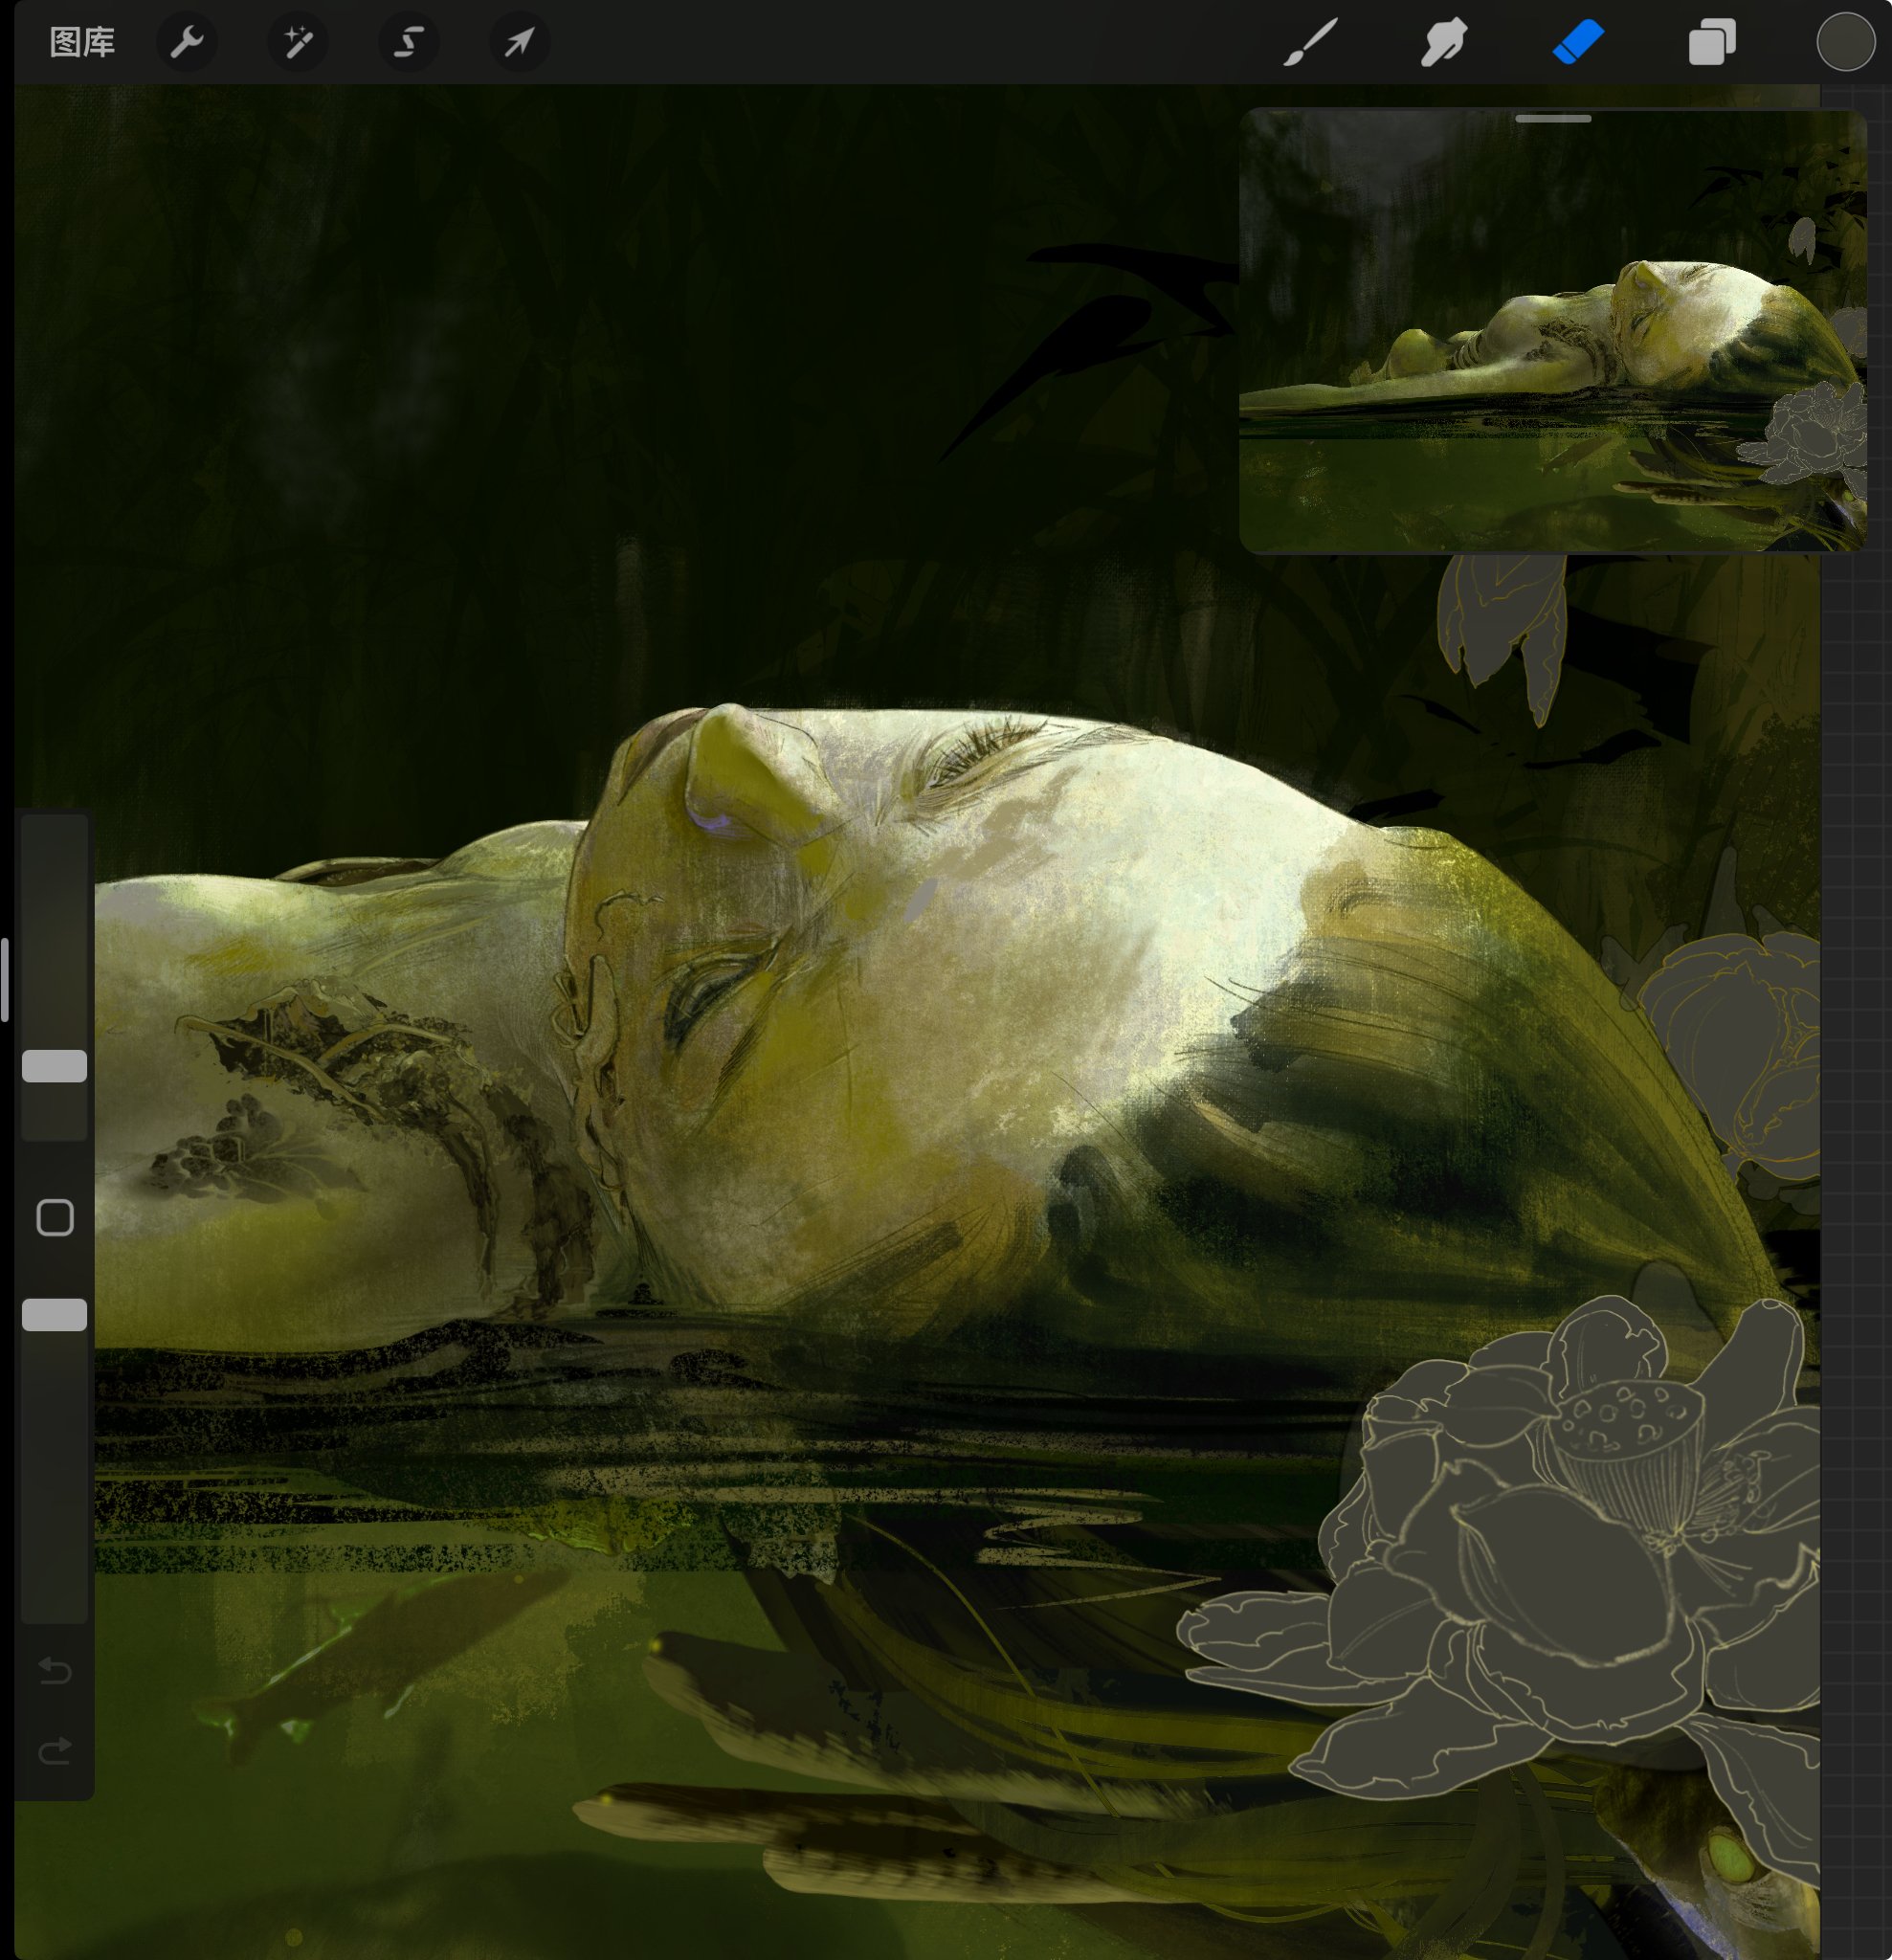Activate the Transform arrow tool

[x=519, y=42]
